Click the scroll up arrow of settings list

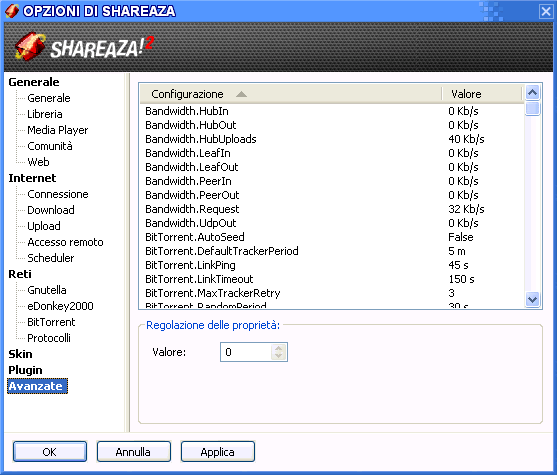pyautogui.click(x=532, y=93)
